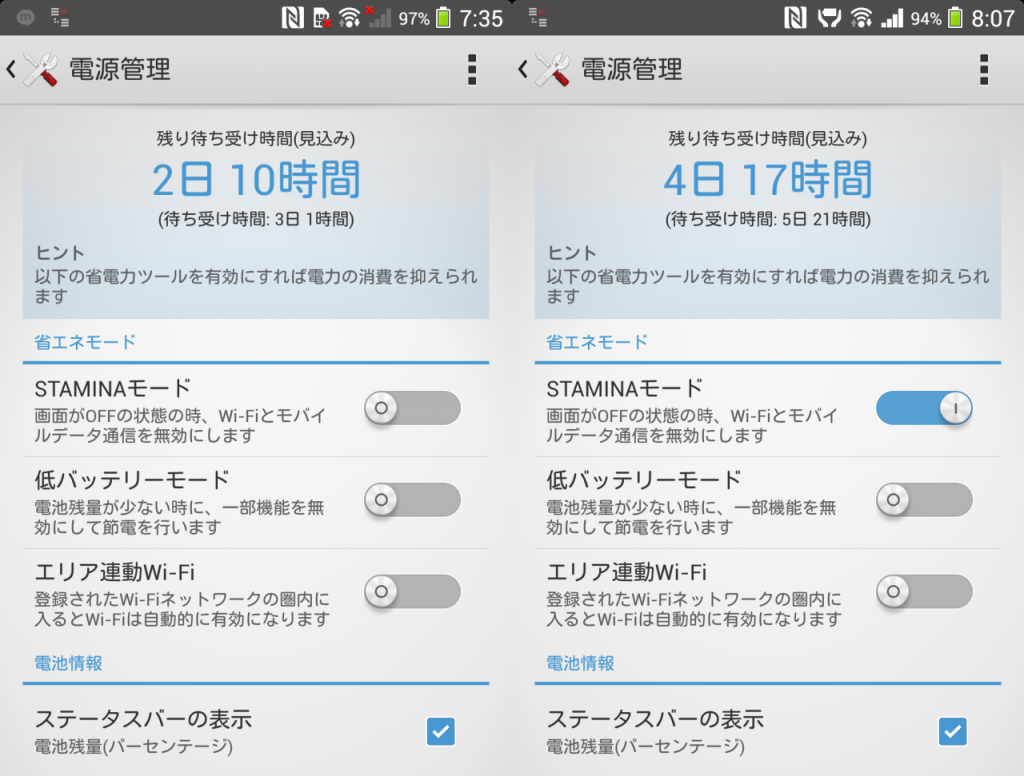The image size is (1024, 776).
Task: Tap the back arrow in left screen
Action: [11, 69]
